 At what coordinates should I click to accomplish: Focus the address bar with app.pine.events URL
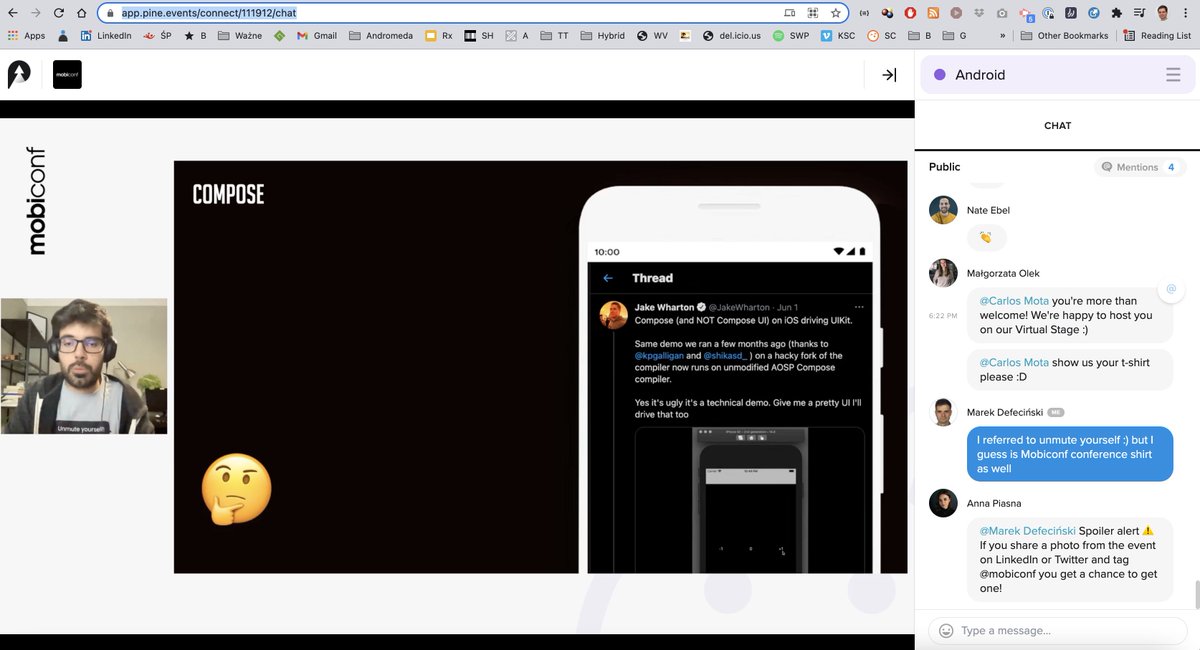[x=473, y=13]
